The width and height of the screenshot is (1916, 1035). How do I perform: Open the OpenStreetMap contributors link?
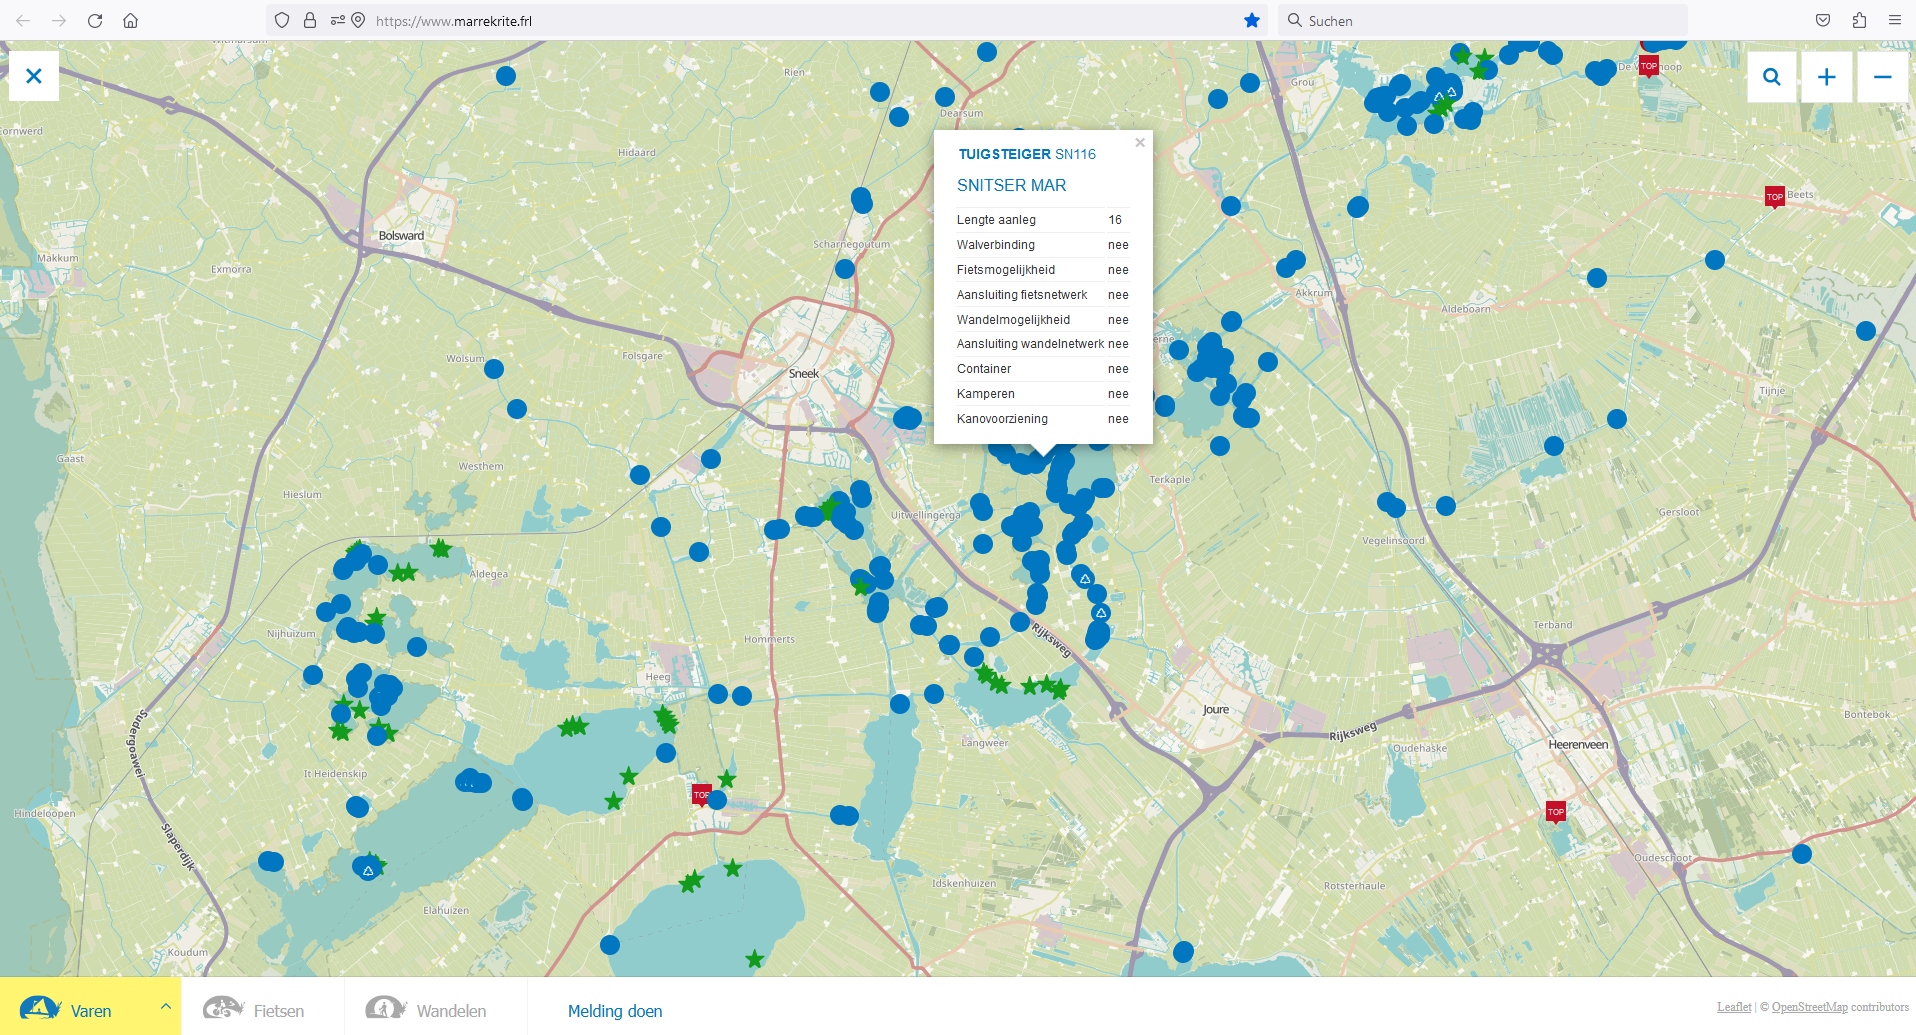[1809, 1007]
